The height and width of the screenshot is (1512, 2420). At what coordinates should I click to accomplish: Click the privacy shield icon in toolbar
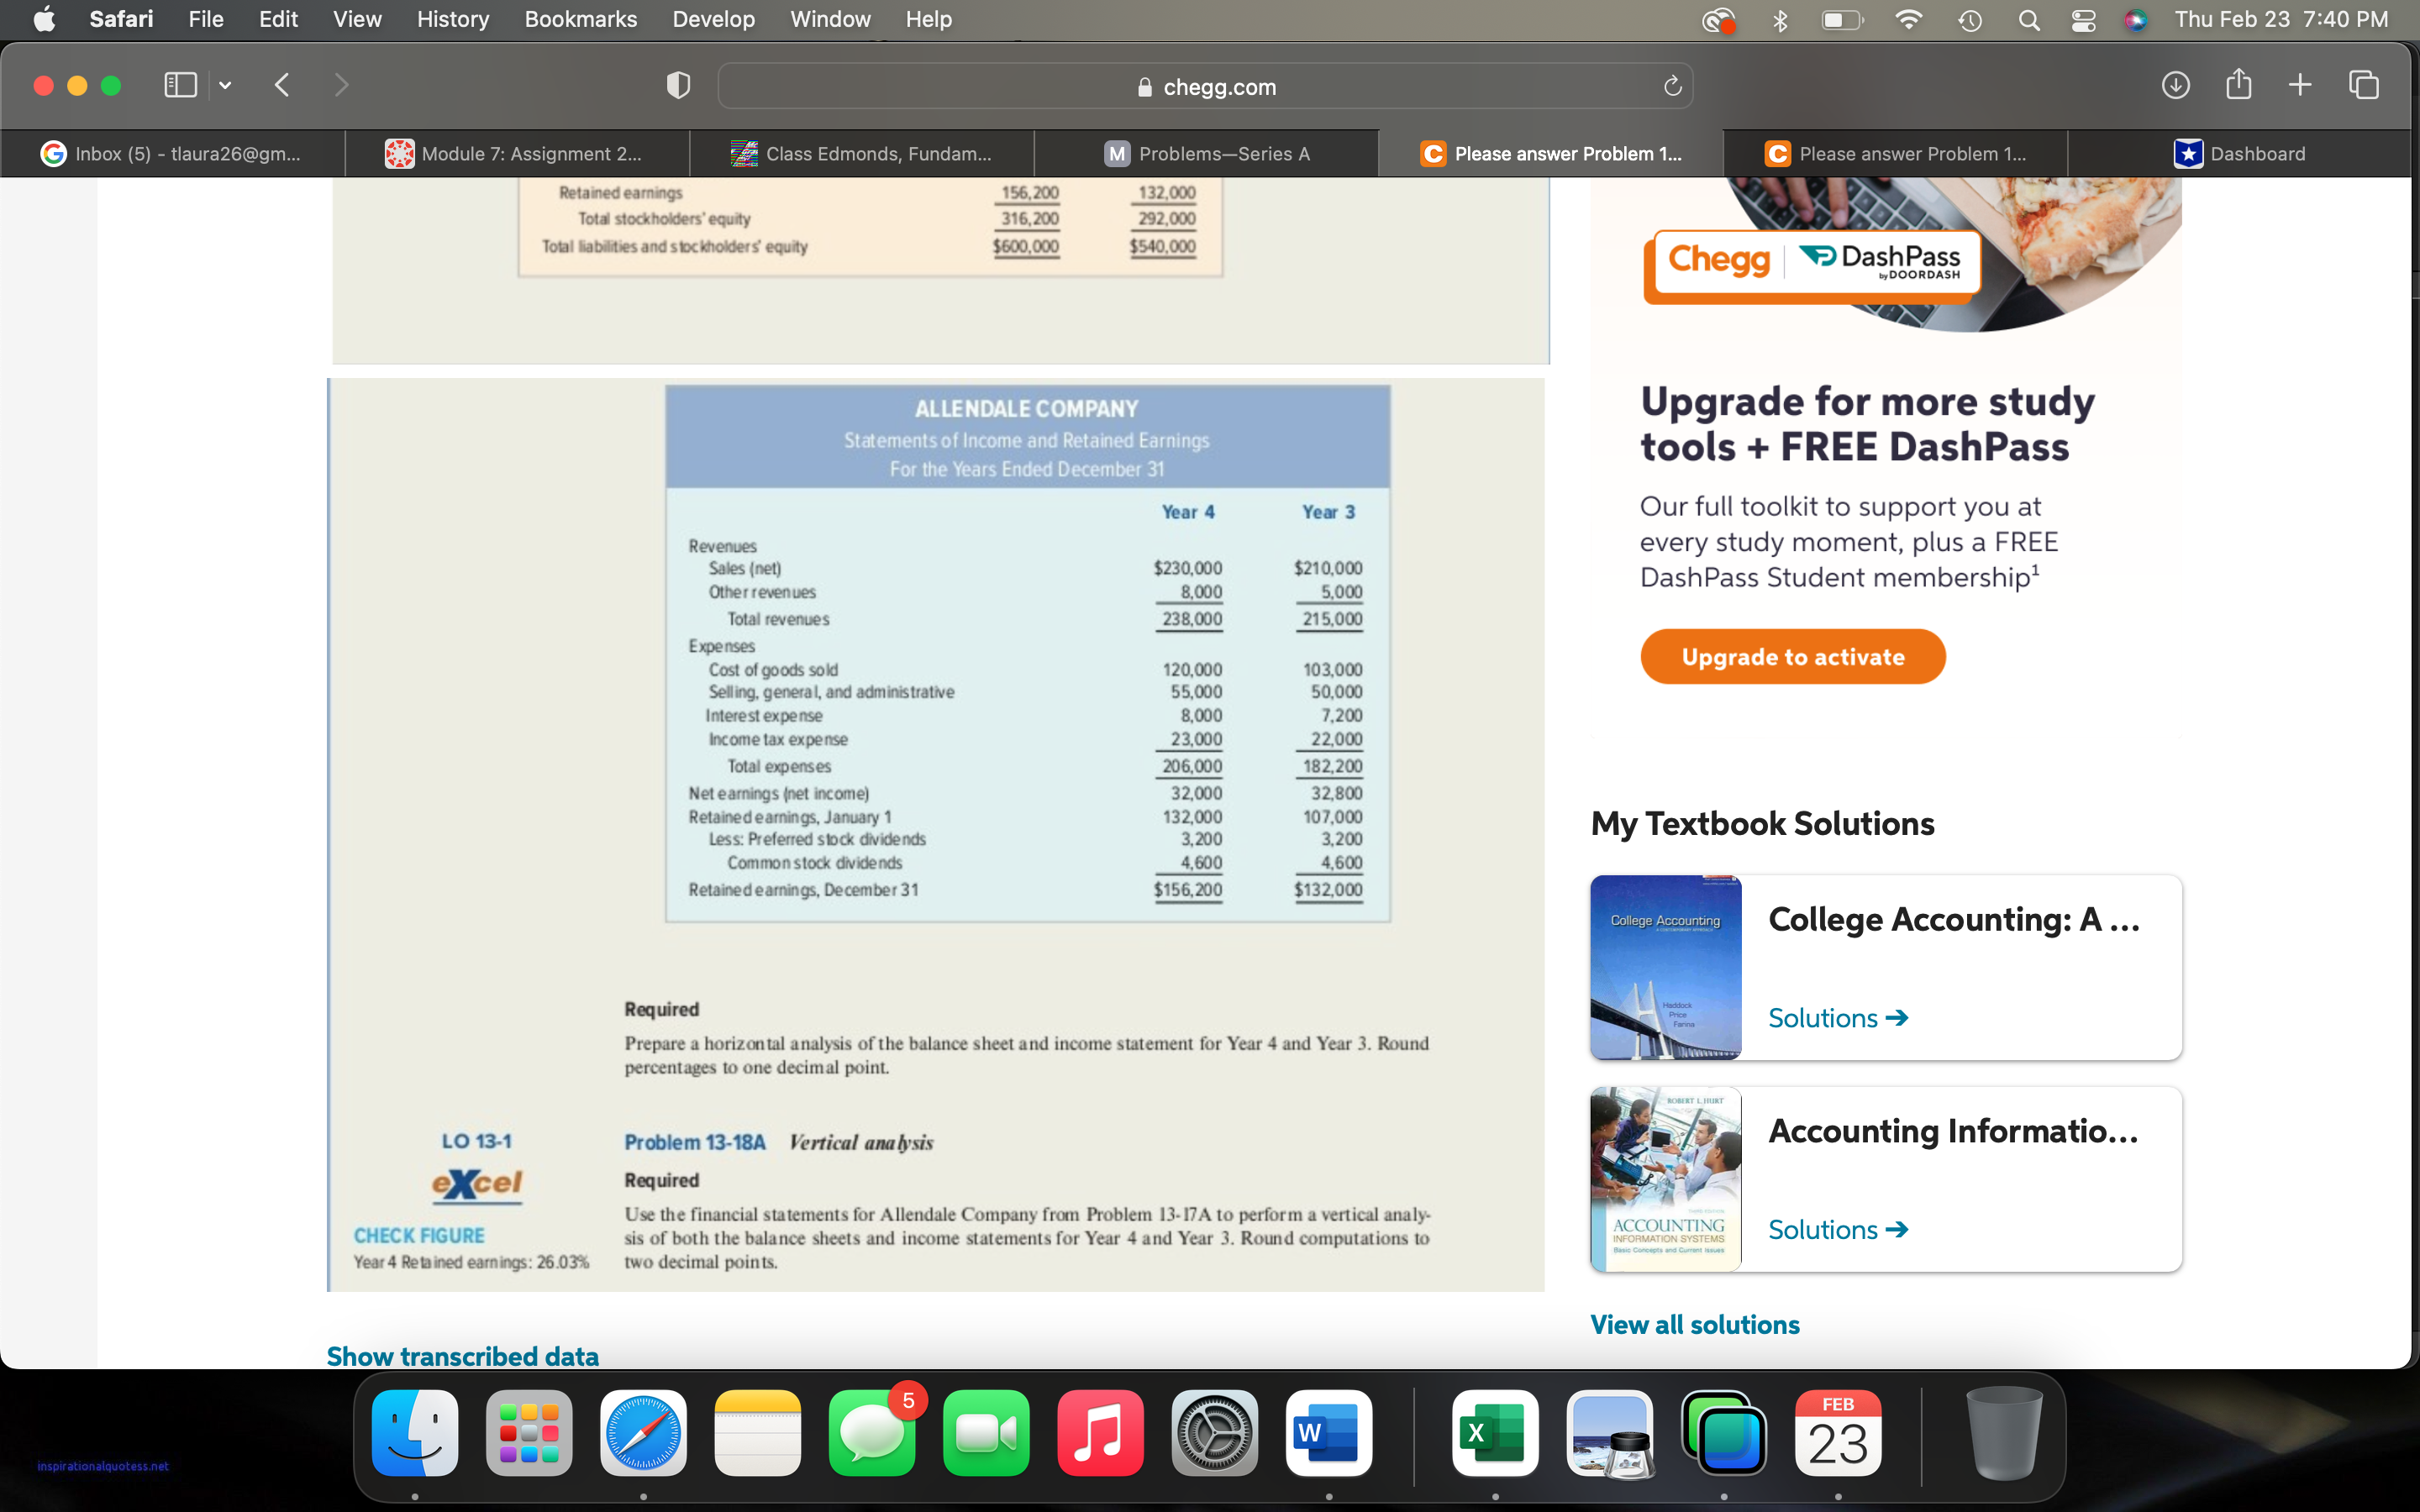(x=678, y=85)
